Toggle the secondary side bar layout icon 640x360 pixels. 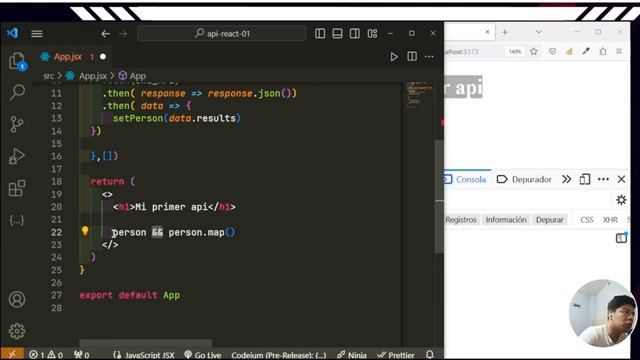pyautogui.click(x=354, y=33)
